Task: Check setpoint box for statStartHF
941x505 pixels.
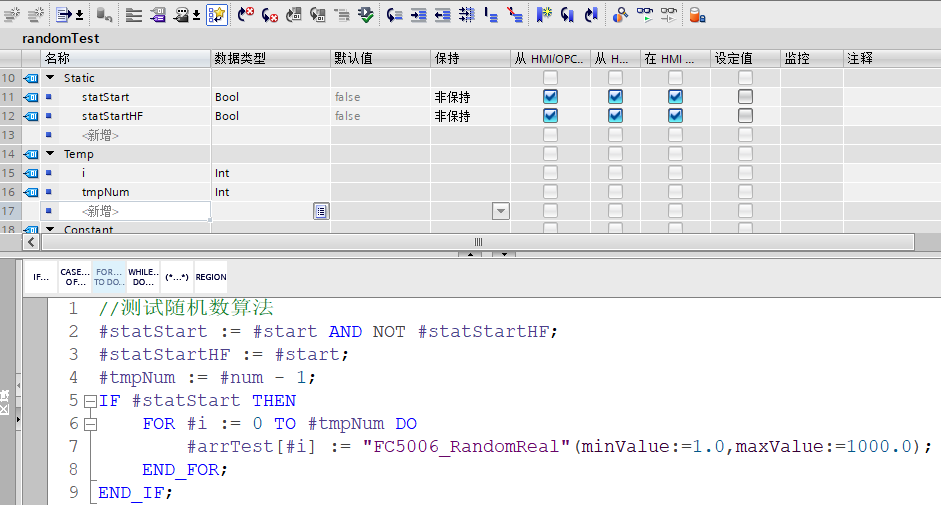Action: [x=745, y=116]
